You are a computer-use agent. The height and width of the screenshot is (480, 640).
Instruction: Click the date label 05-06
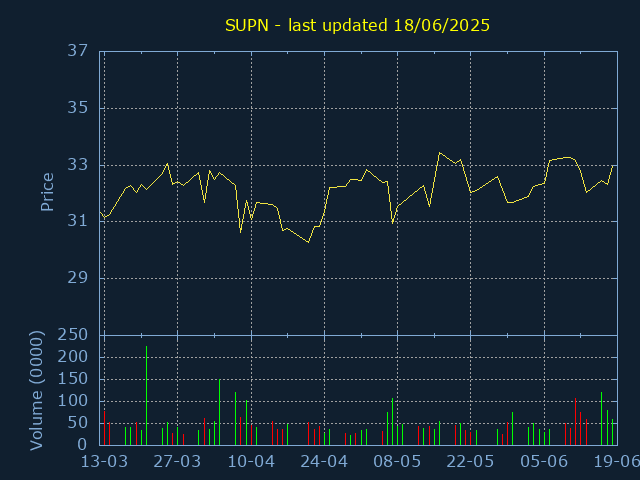544,462
